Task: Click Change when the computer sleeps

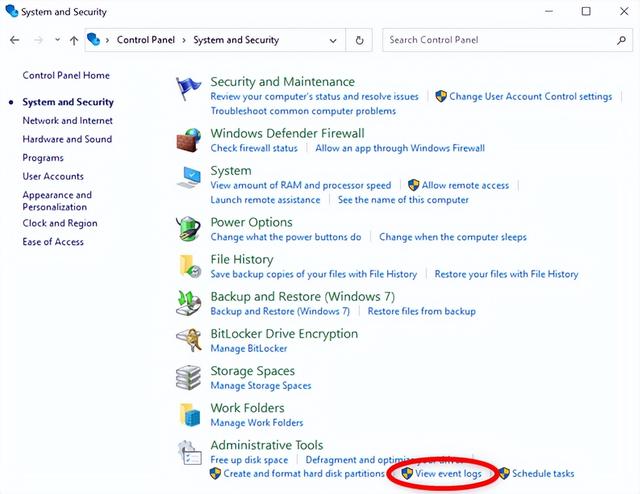Action: point(453,237)
